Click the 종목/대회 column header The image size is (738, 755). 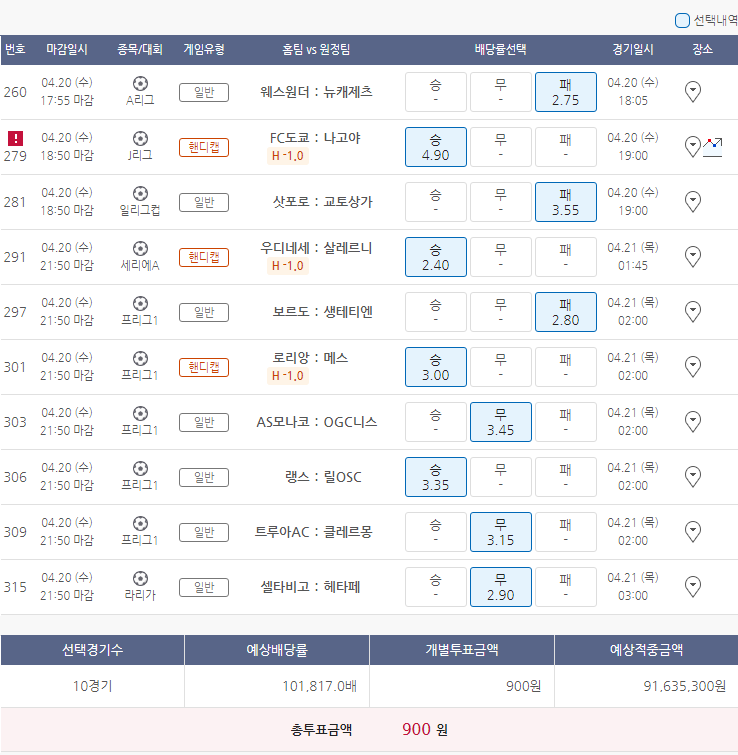(140, 49)
